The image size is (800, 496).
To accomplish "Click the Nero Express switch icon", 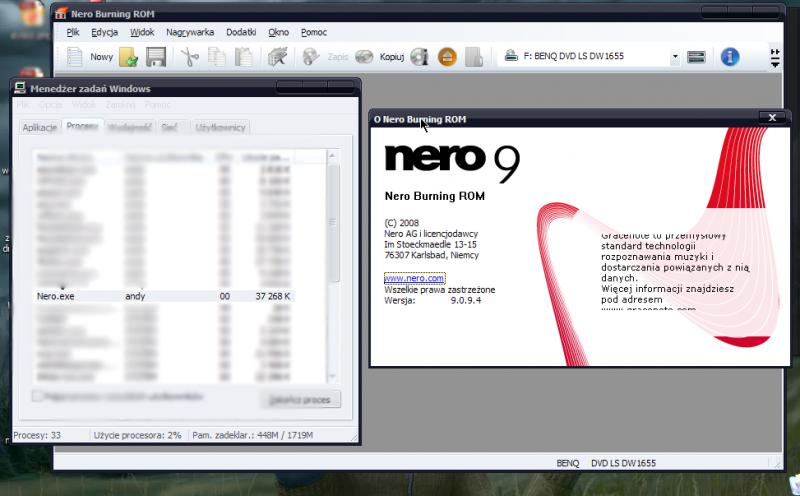I will [278, 57].
